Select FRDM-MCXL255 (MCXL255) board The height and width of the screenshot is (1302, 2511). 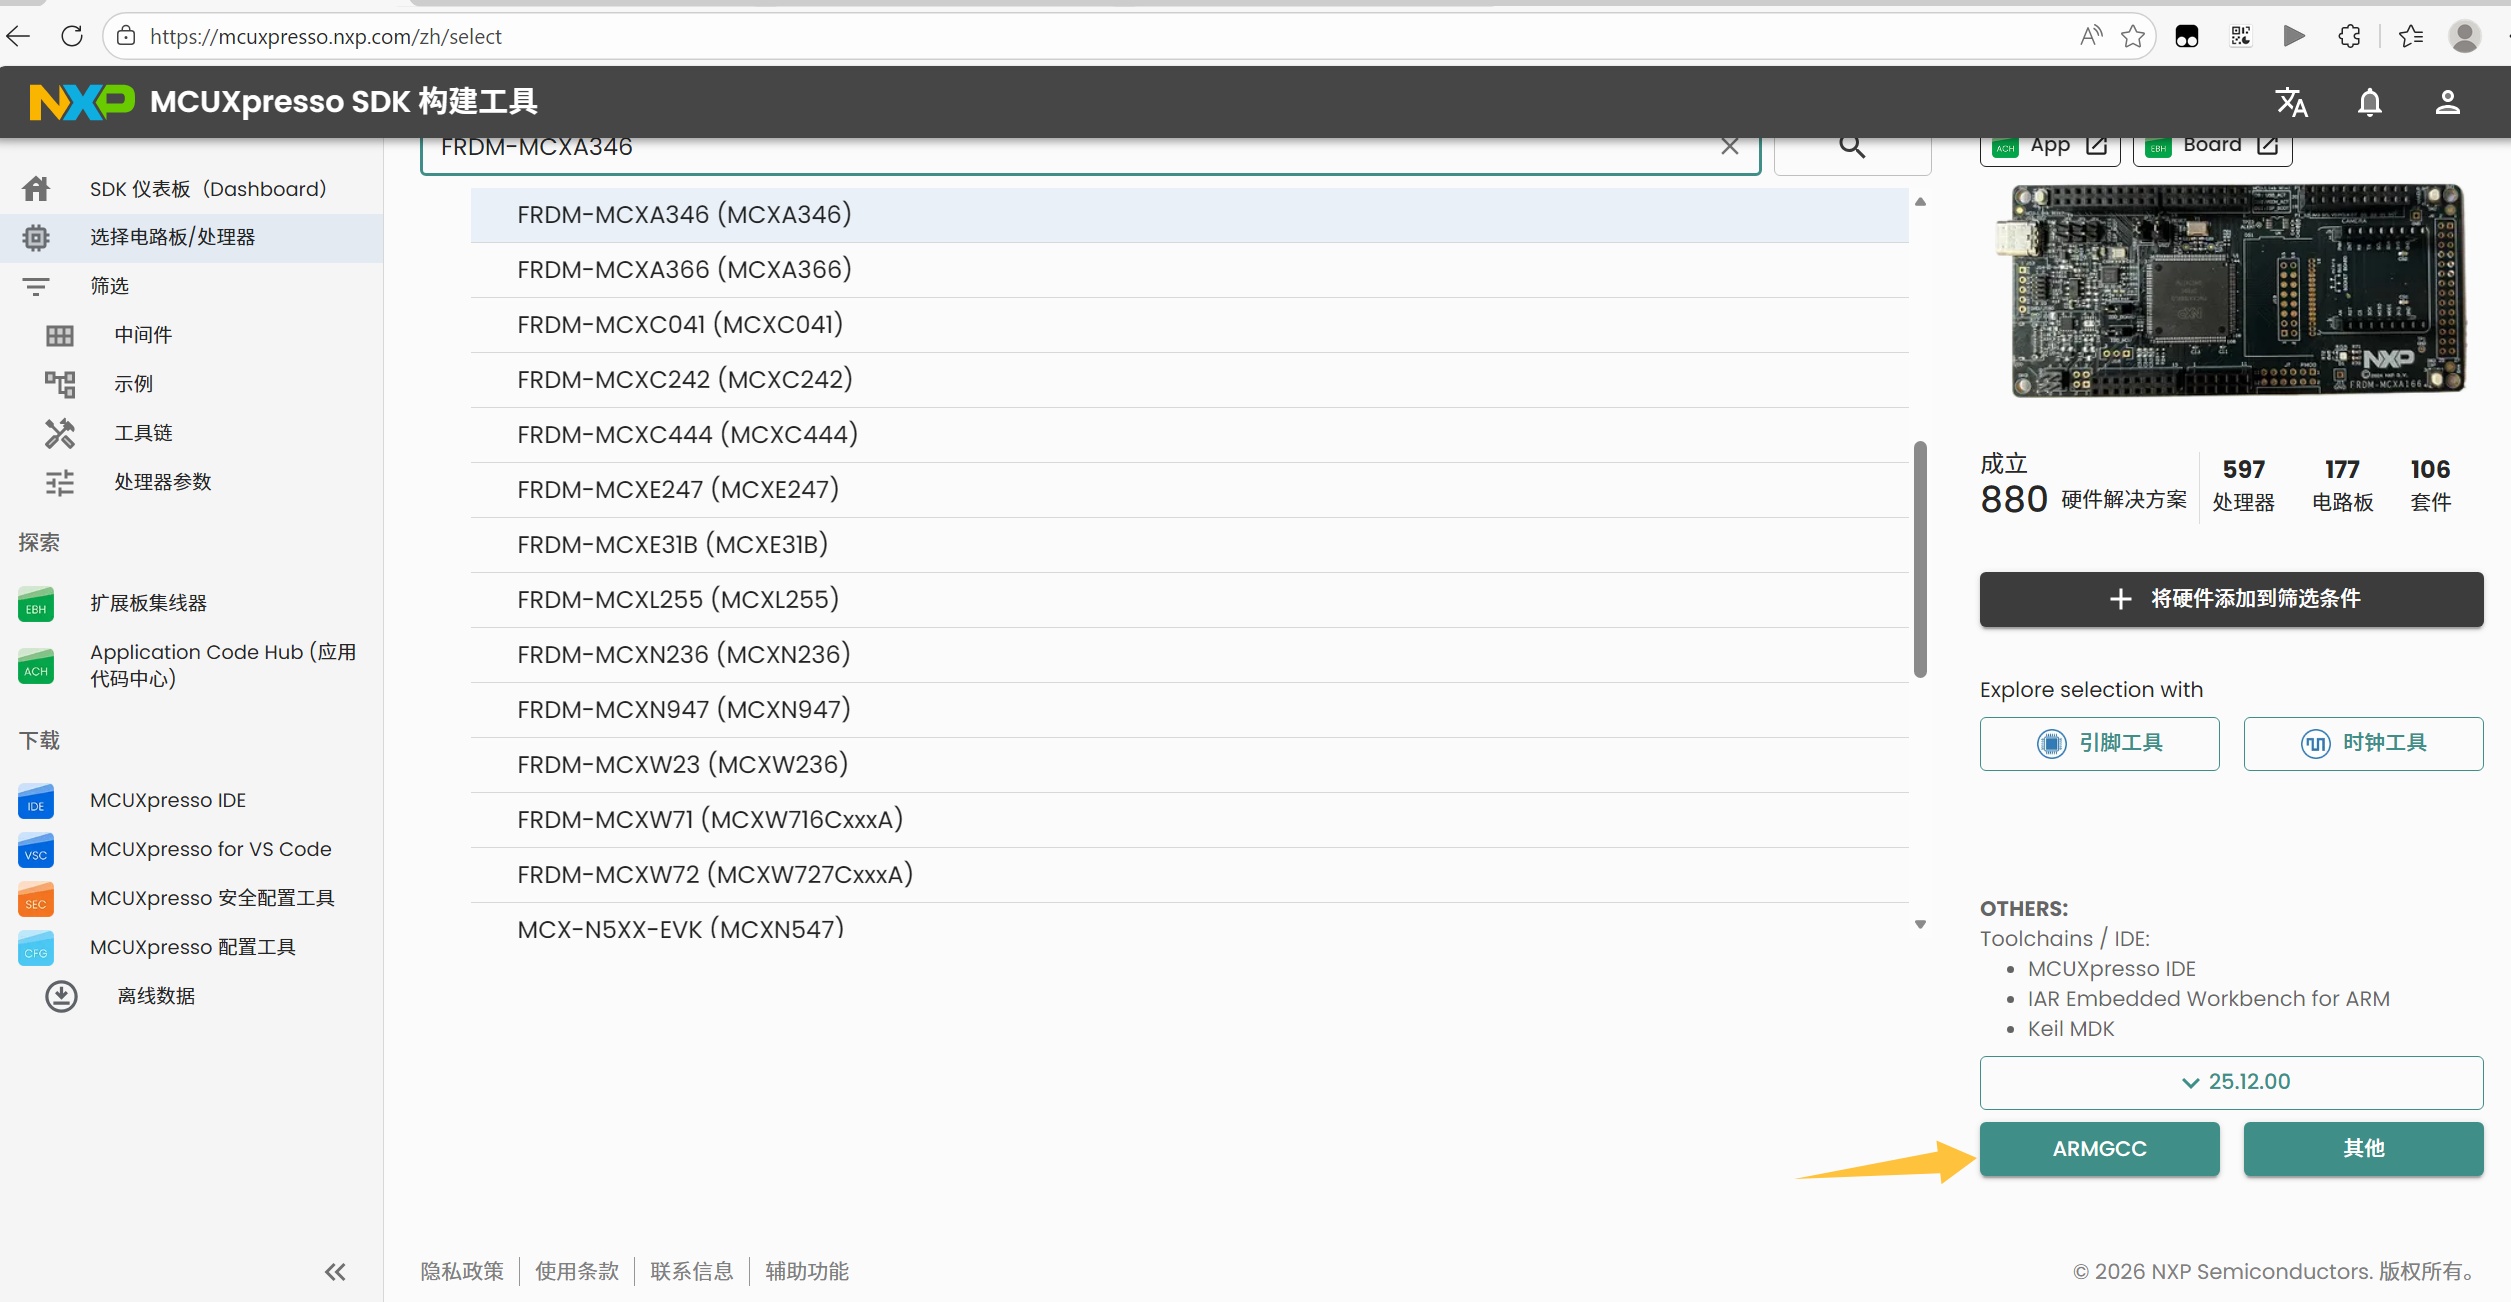click(1189, 600)
